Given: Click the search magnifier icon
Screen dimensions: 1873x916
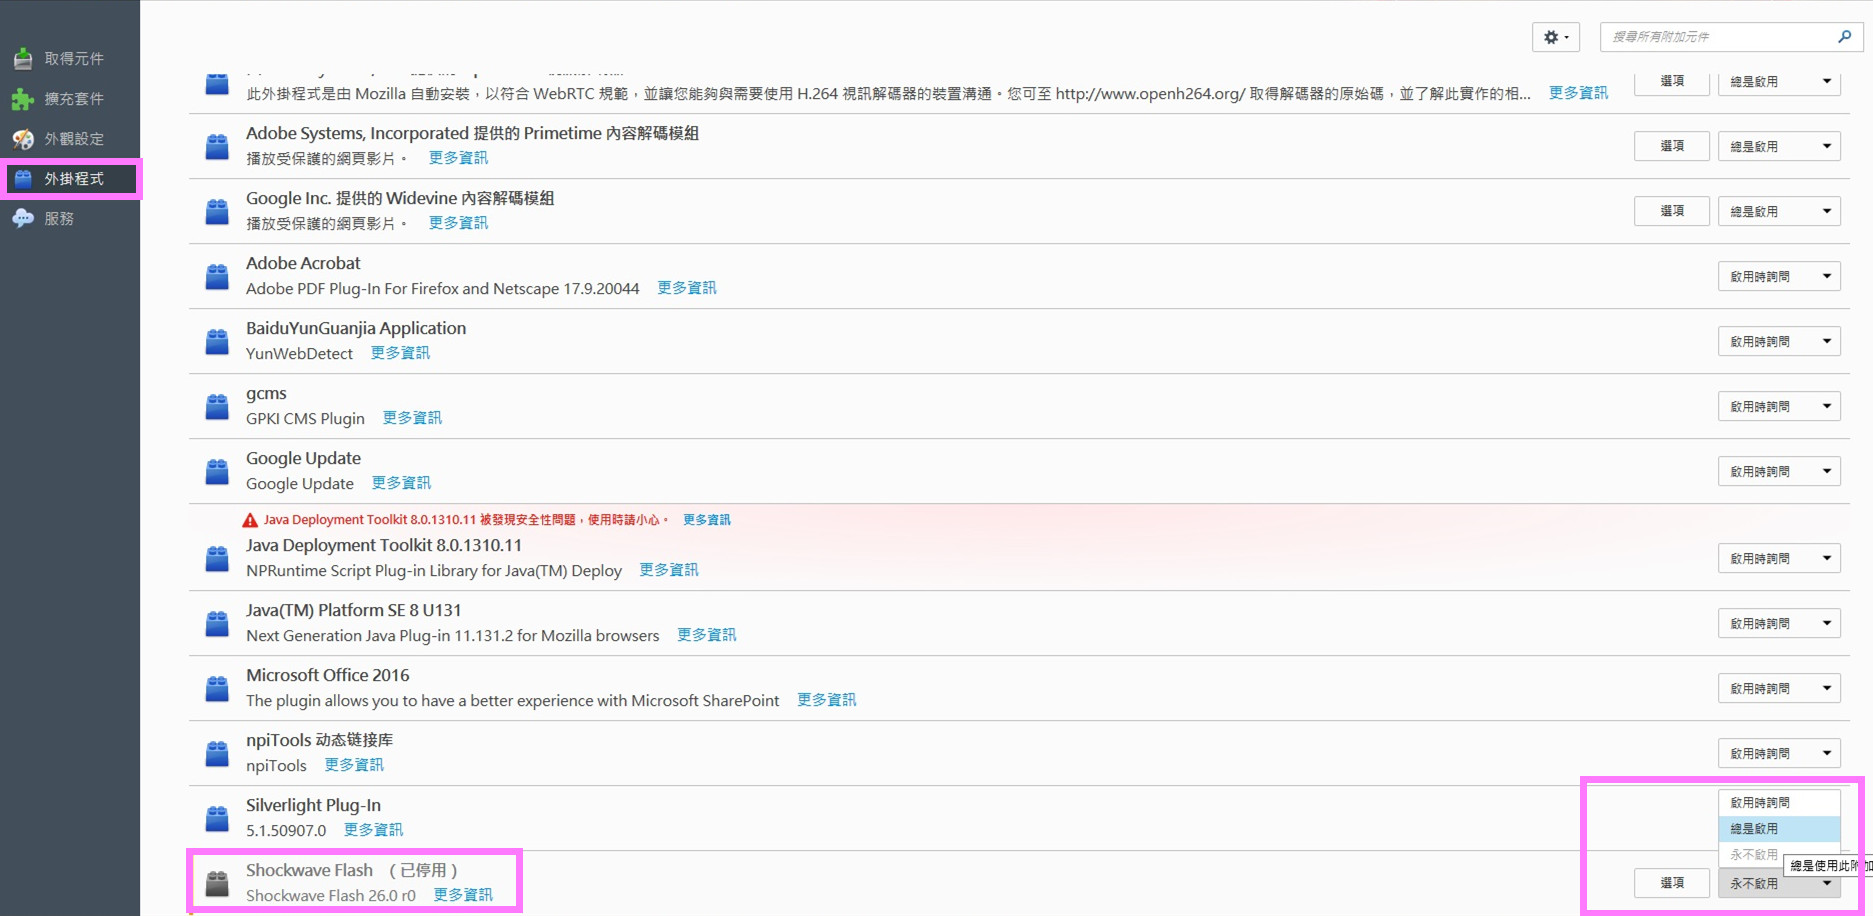Looking at the screenshot, I should click(x=1845, y=37).
